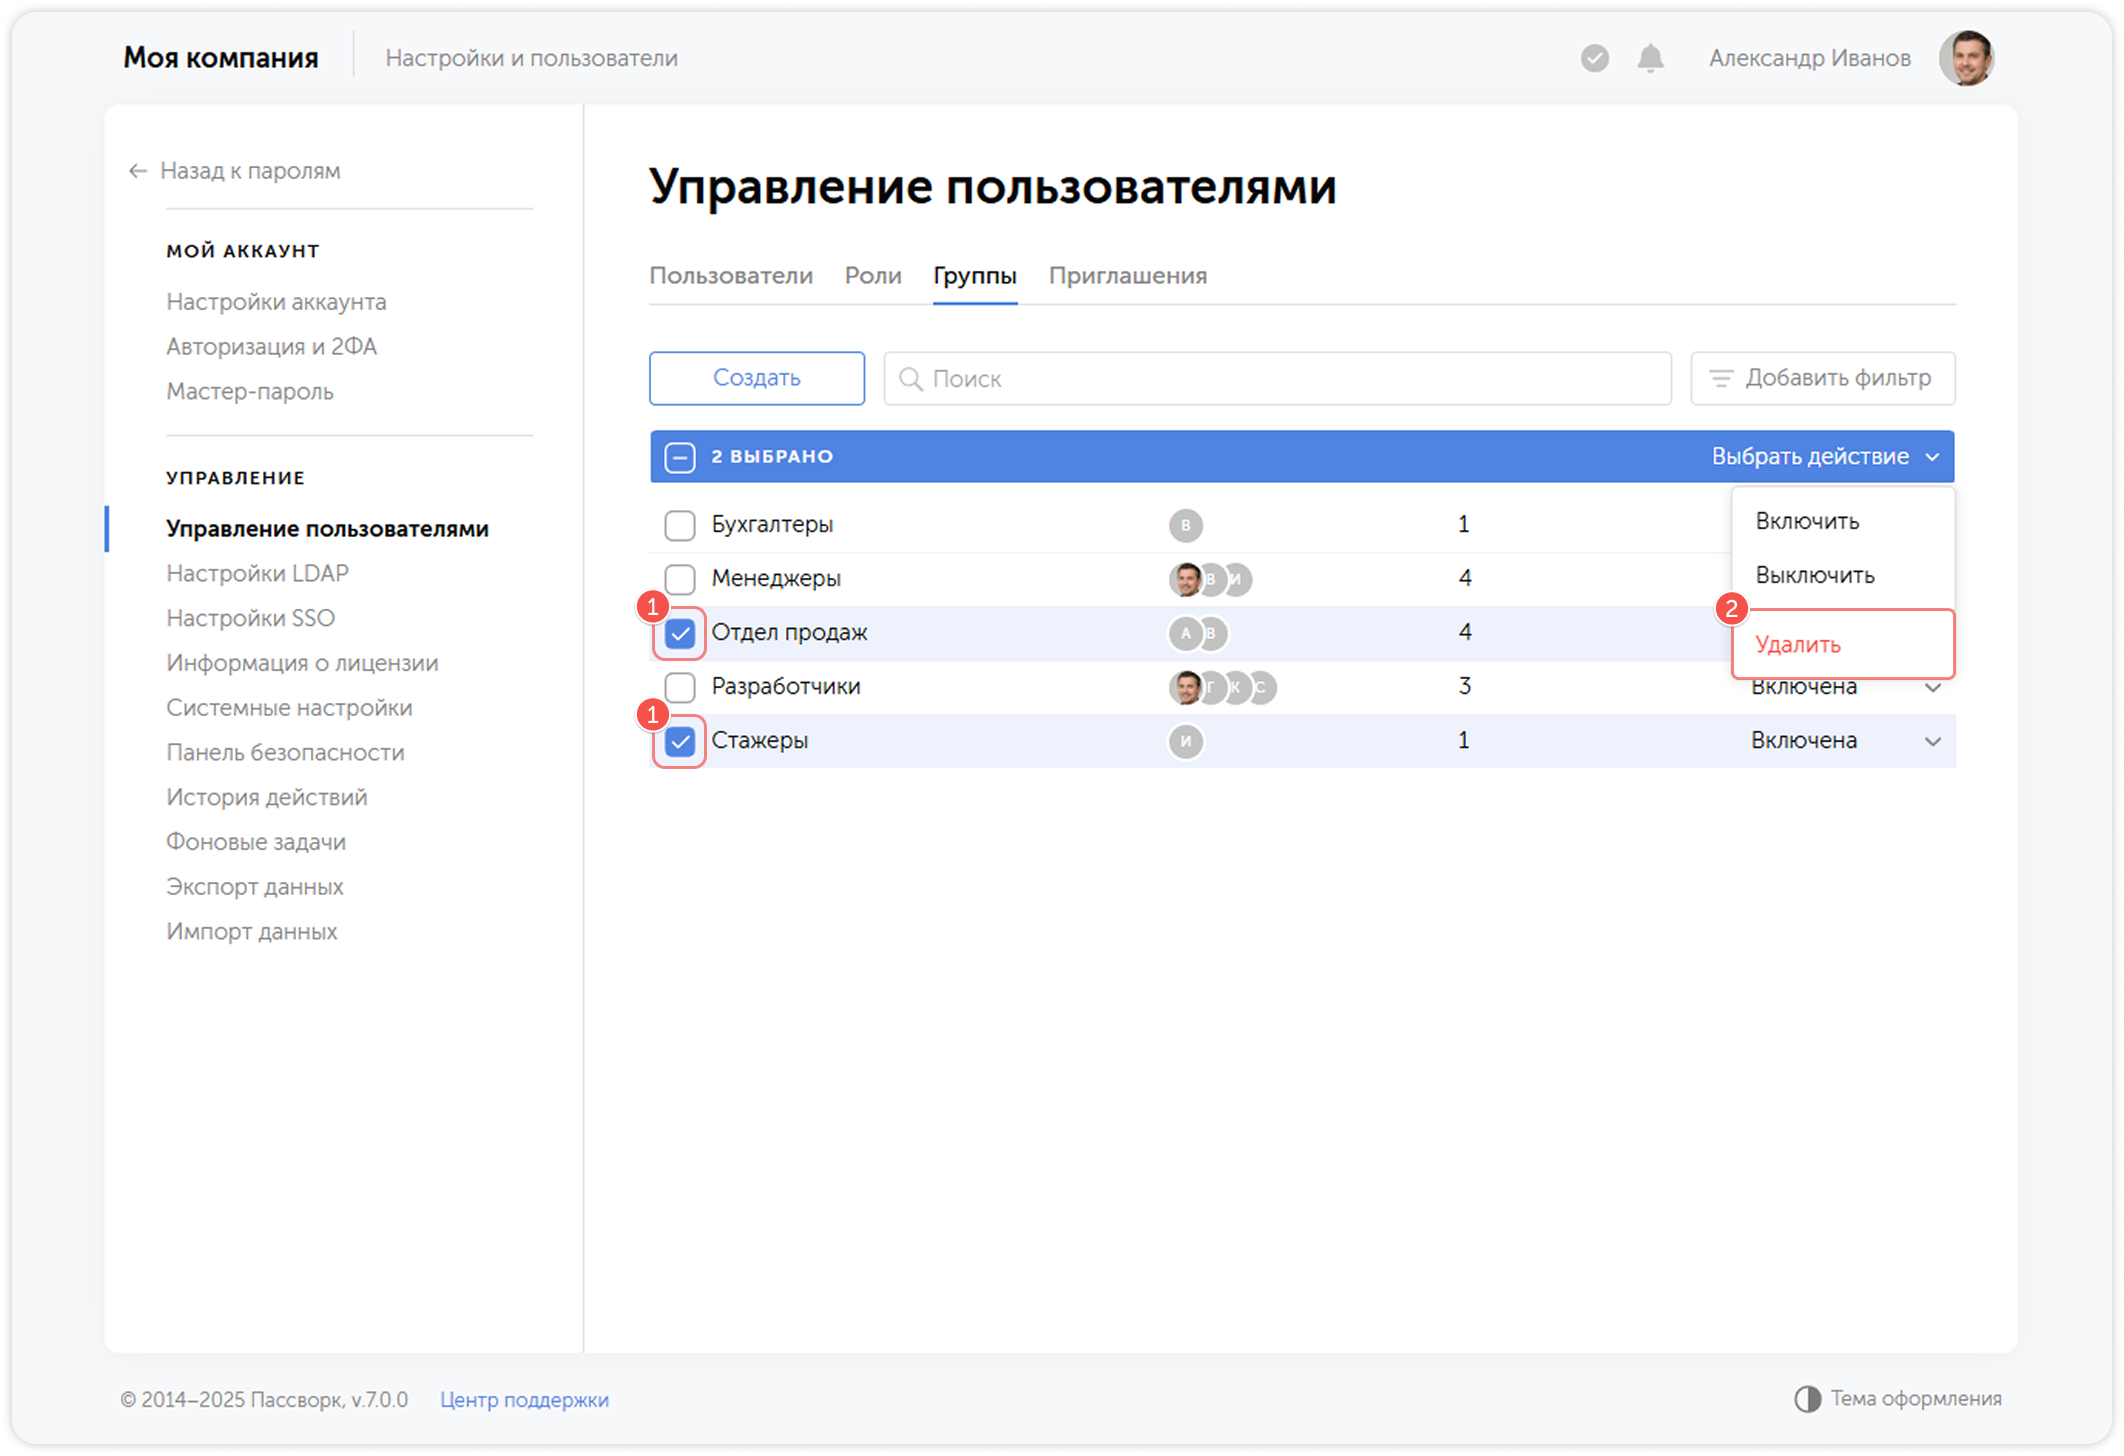The height and width of the screenshot is (1456, 2124).
Task: Open Настройки LDAP
Action: coord(257,573)
